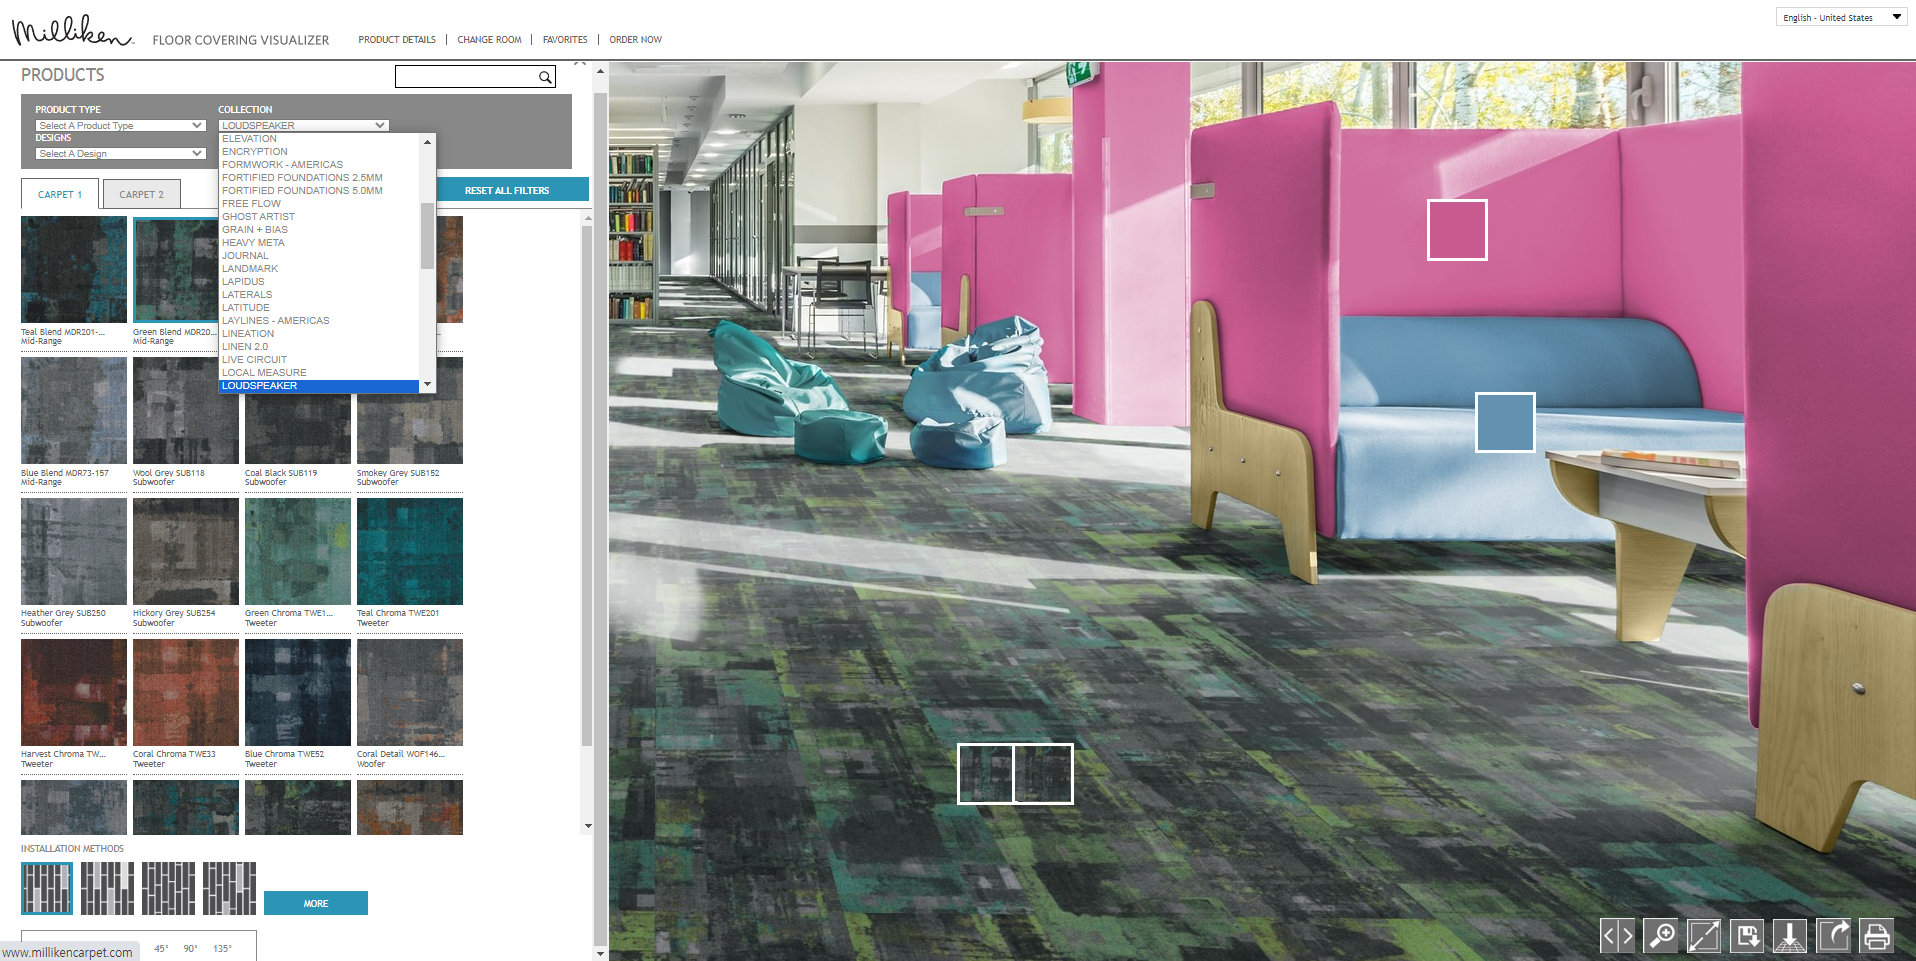1916x961 pixels.
Task: Open FAVORITES menu
Action: (x=565, y=40)
